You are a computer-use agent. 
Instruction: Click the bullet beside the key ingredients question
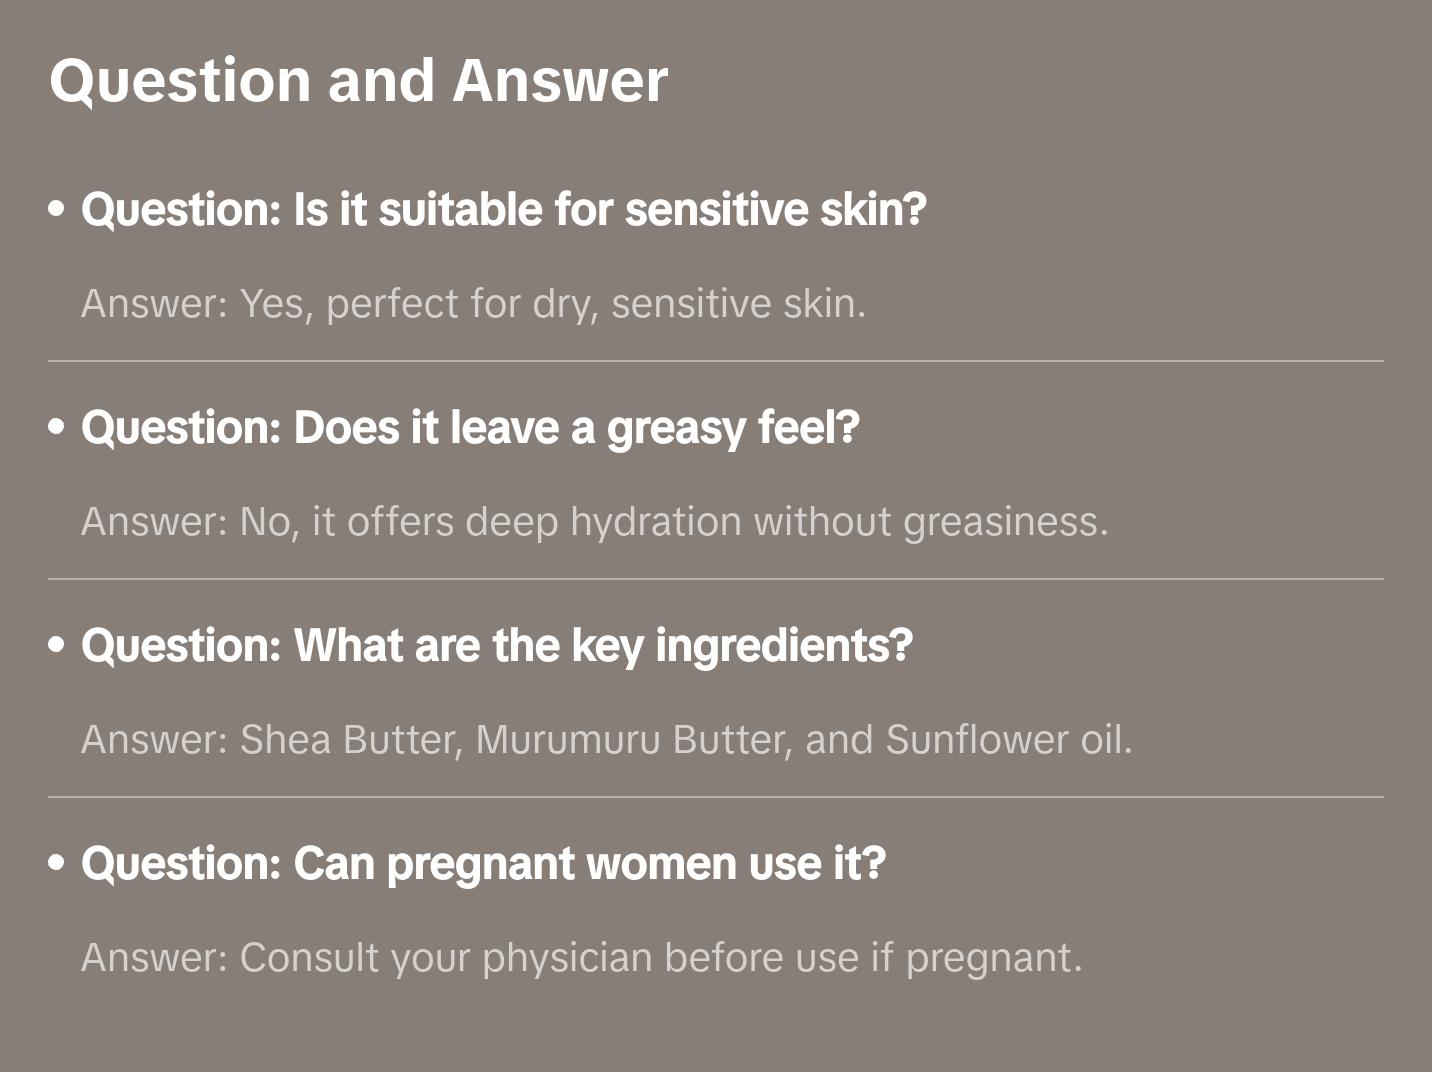coord(57,645)
